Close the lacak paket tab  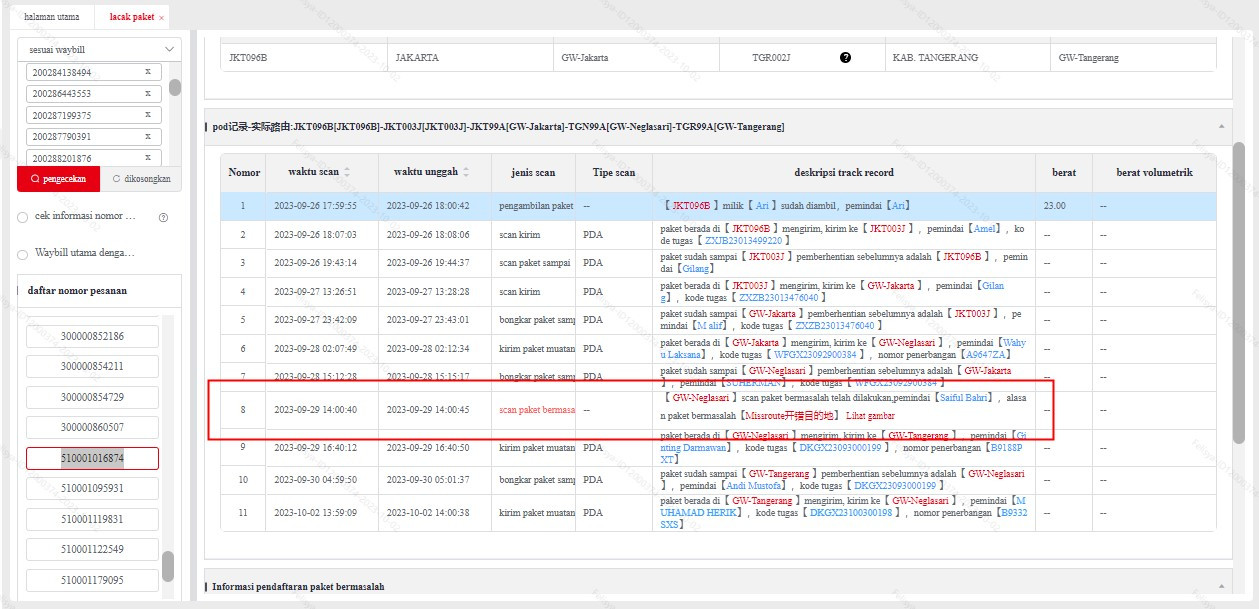(x=162, y=18)
